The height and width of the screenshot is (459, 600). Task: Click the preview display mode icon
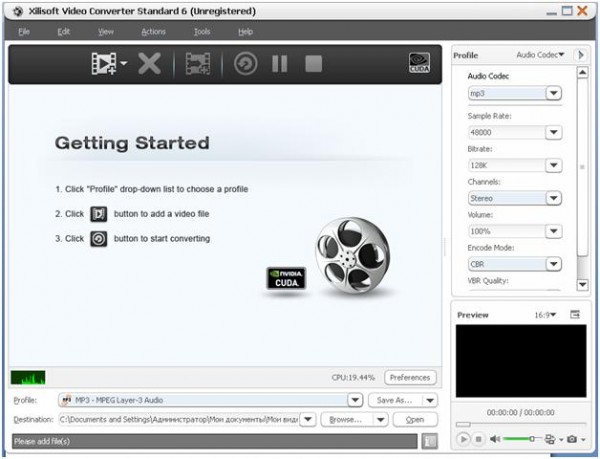click(x=550, y=439)
